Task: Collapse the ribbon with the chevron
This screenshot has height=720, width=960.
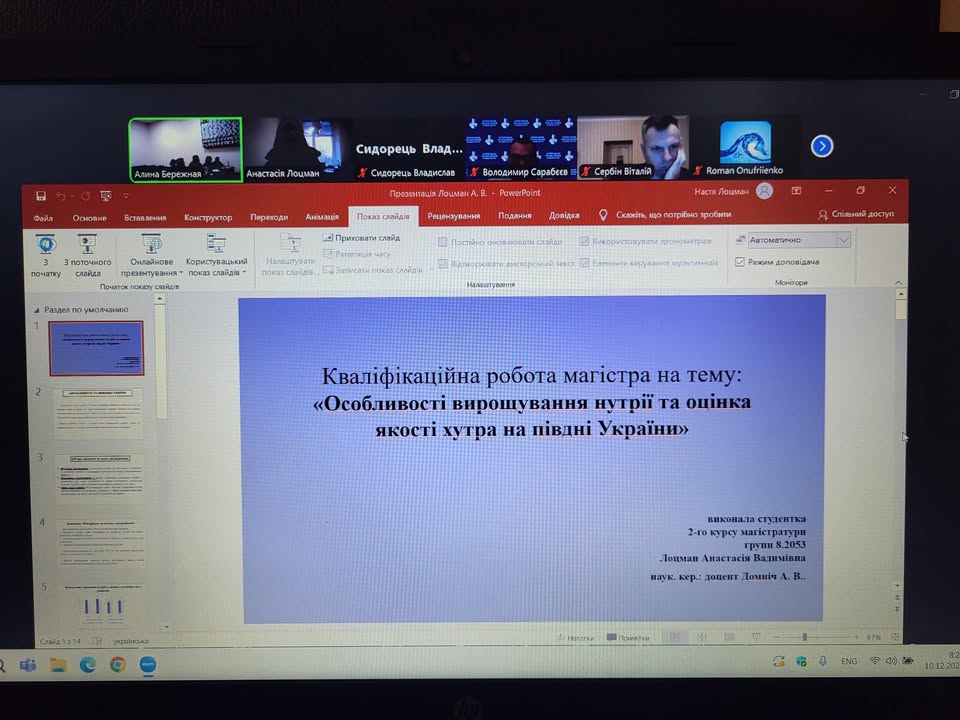Action: 898,283
